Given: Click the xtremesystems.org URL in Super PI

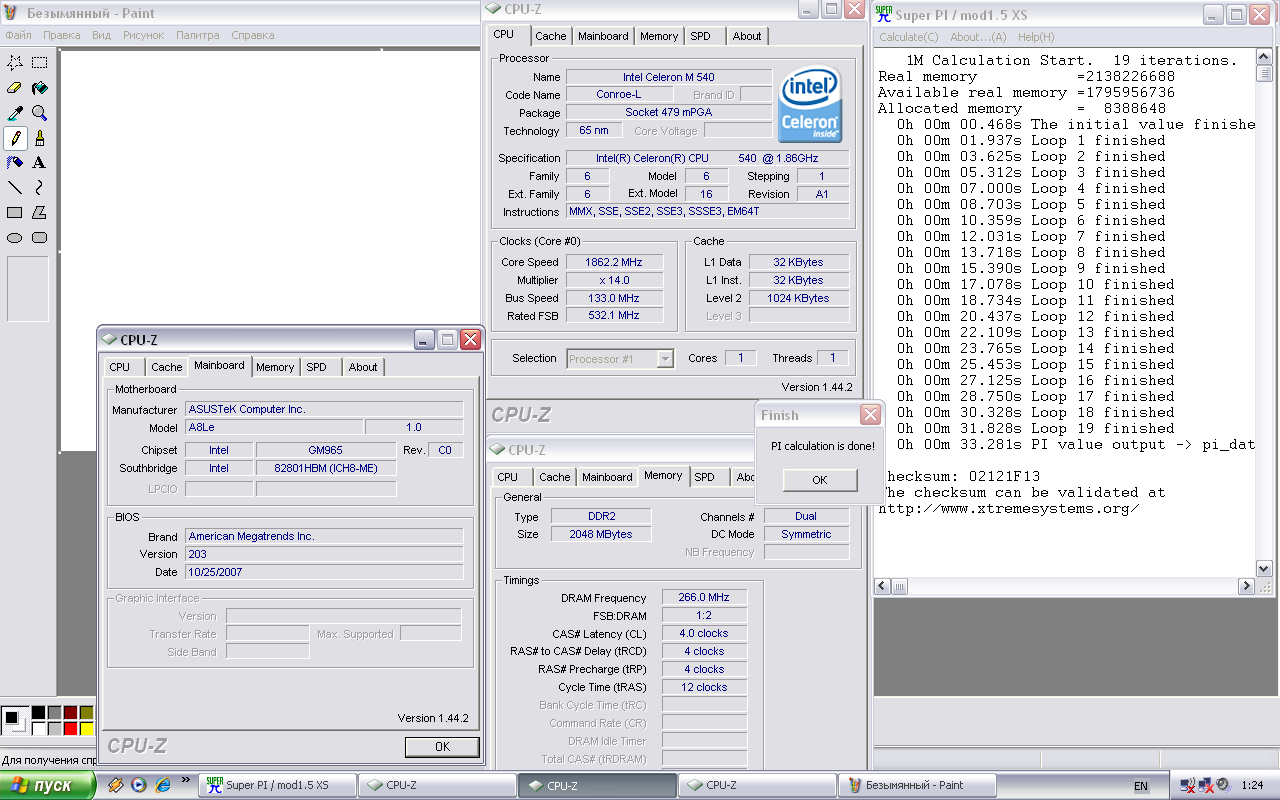Looking at the screenshot, I should point(1009,508).
